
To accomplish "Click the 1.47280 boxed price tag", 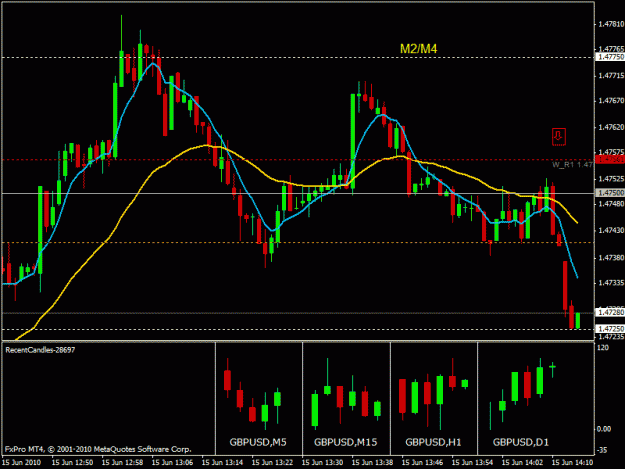I will pos(609,312).
